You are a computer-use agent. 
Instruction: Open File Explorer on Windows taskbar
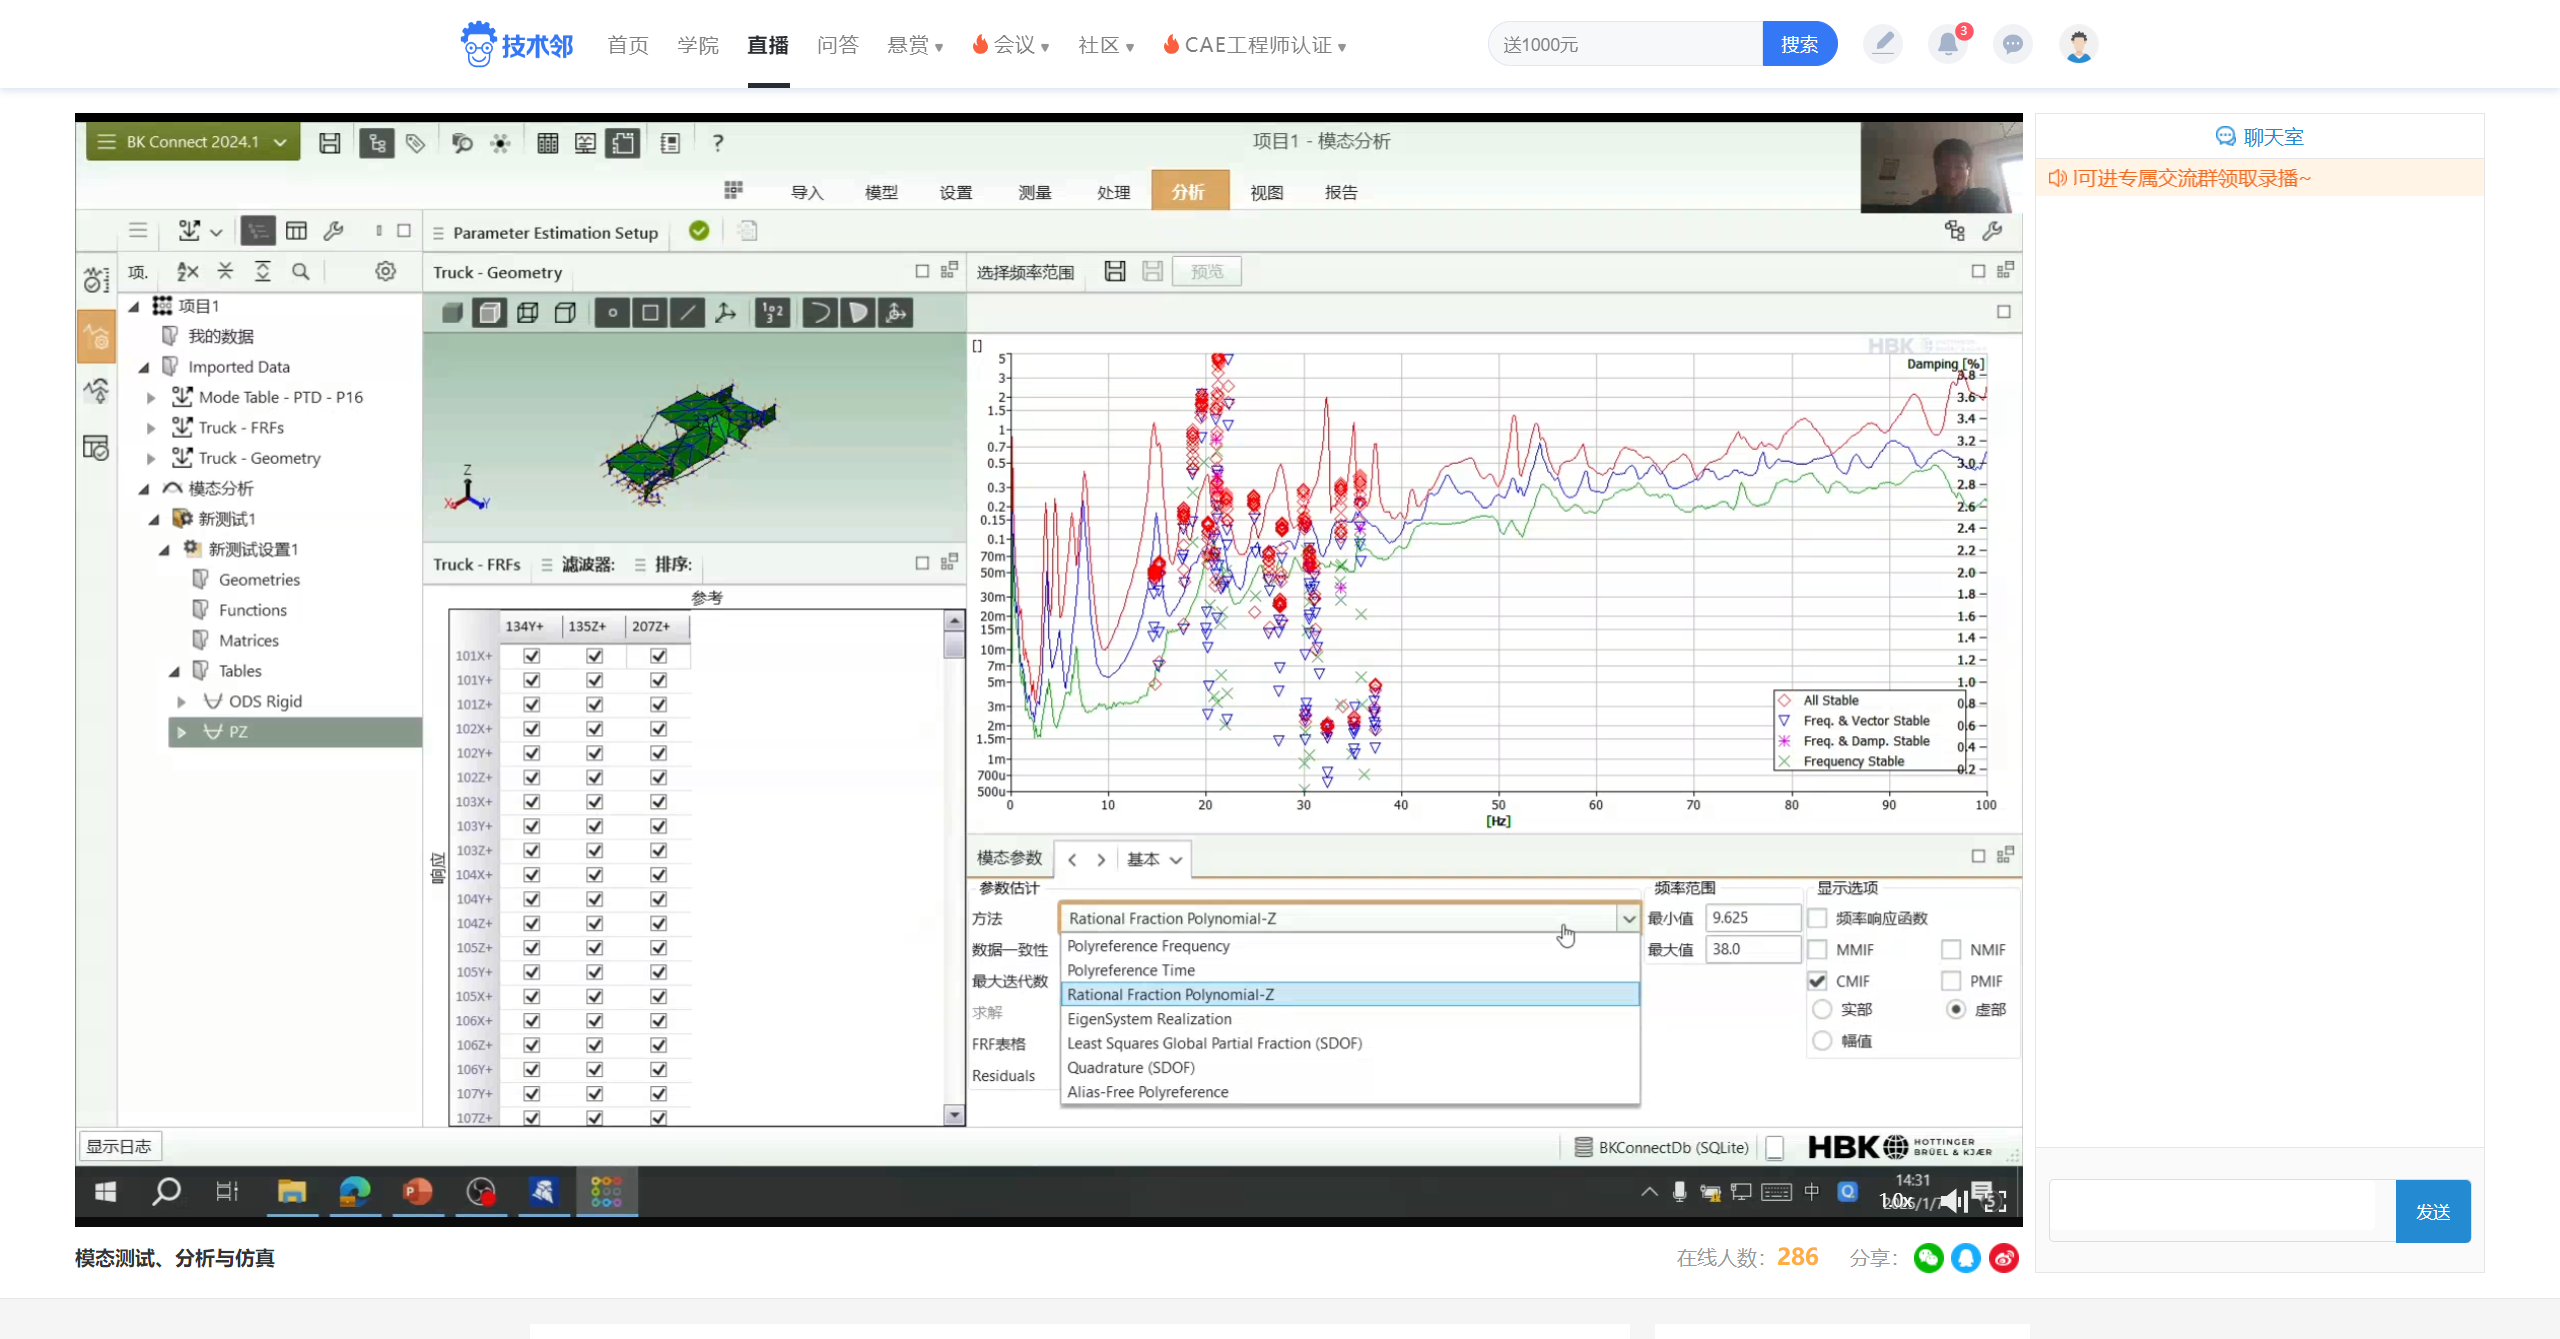pos(291,1192)
